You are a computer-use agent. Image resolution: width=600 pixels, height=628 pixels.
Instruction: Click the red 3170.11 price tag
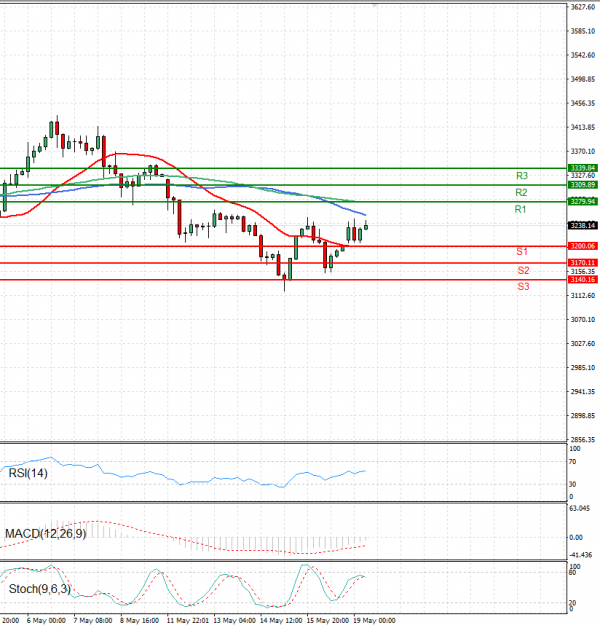pyautogui.click(x=582, y=263)
